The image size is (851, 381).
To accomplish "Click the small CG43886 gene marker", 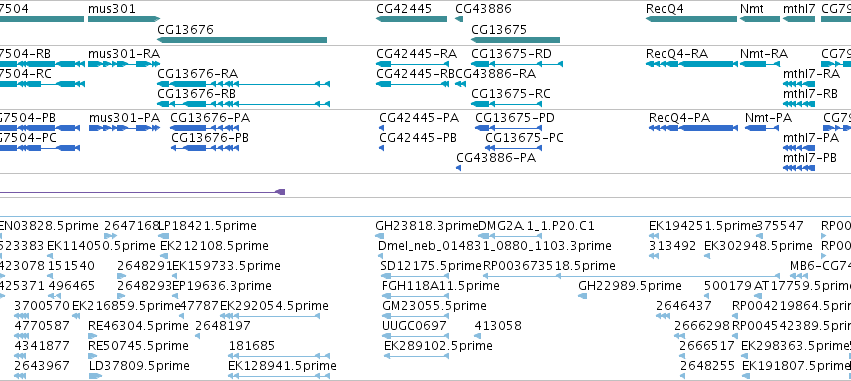I will [459, 19].
